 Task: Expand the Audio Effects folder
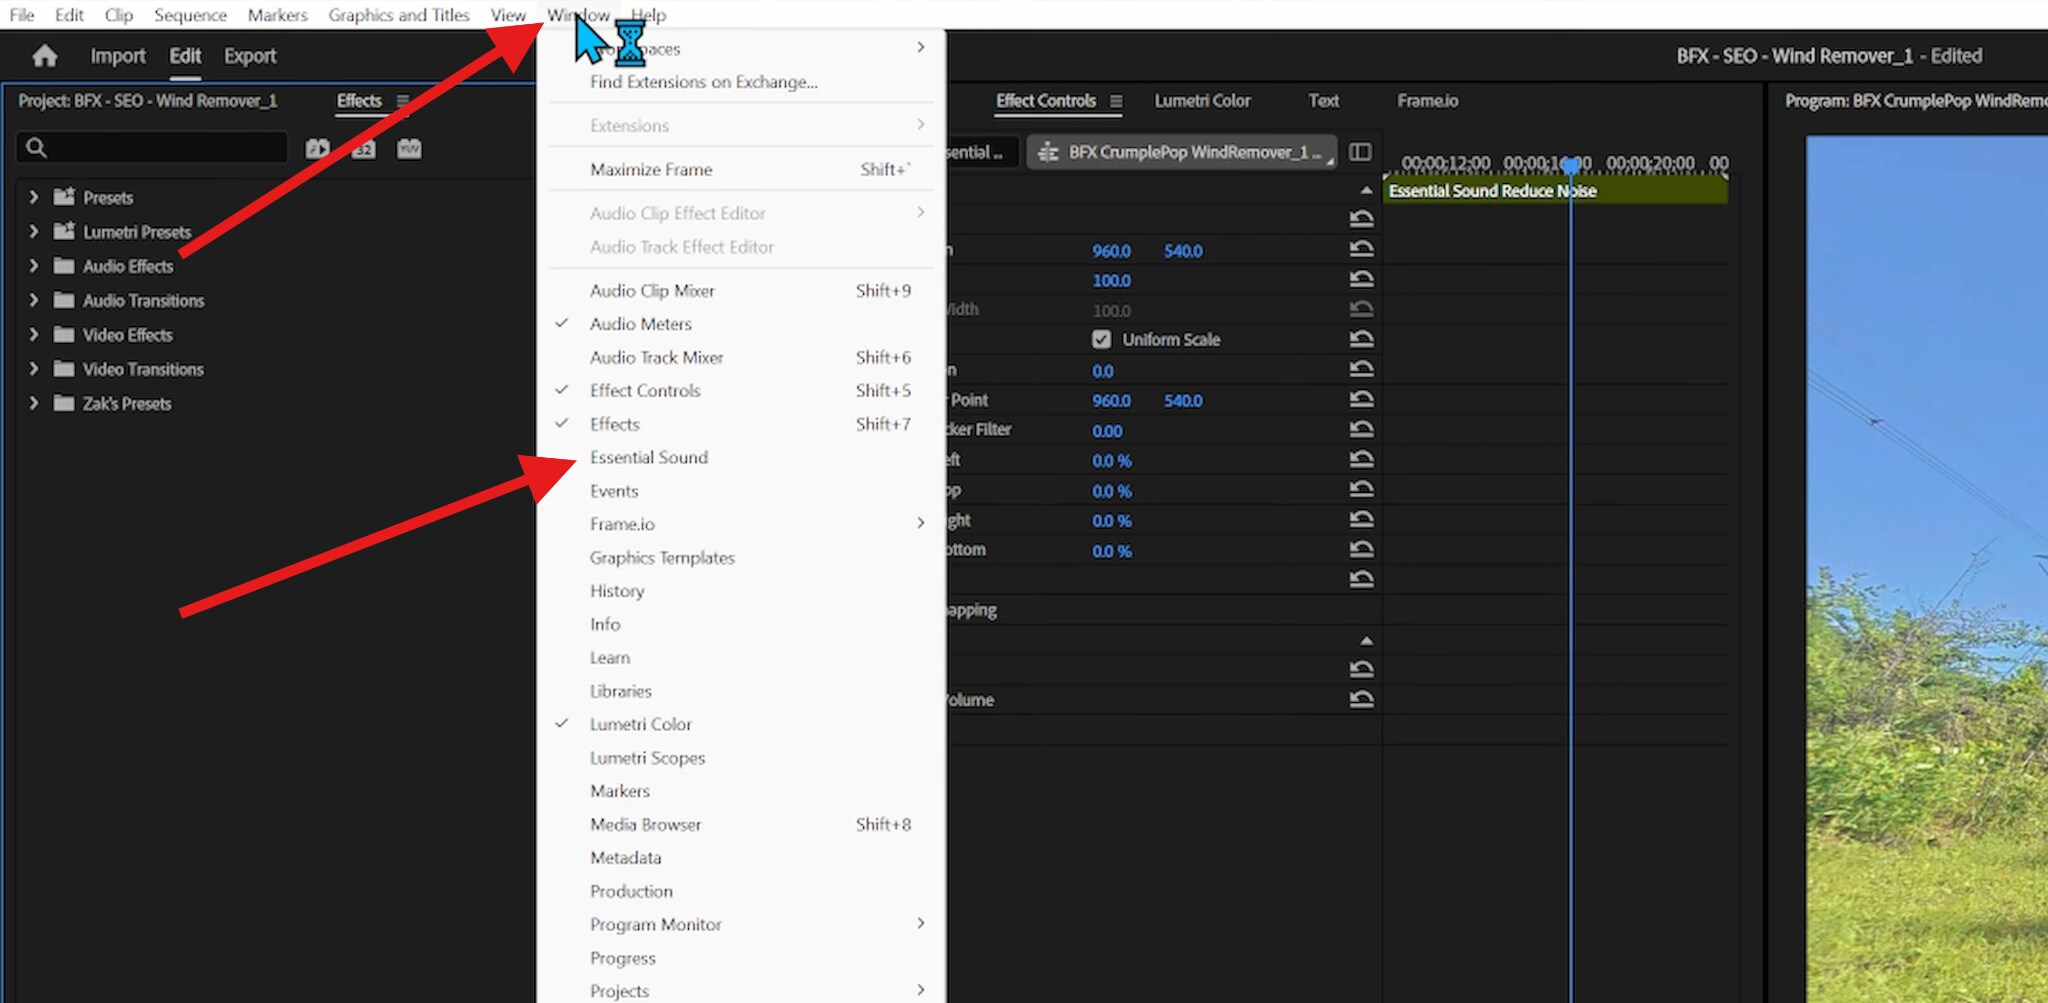(x=33, y=266)
